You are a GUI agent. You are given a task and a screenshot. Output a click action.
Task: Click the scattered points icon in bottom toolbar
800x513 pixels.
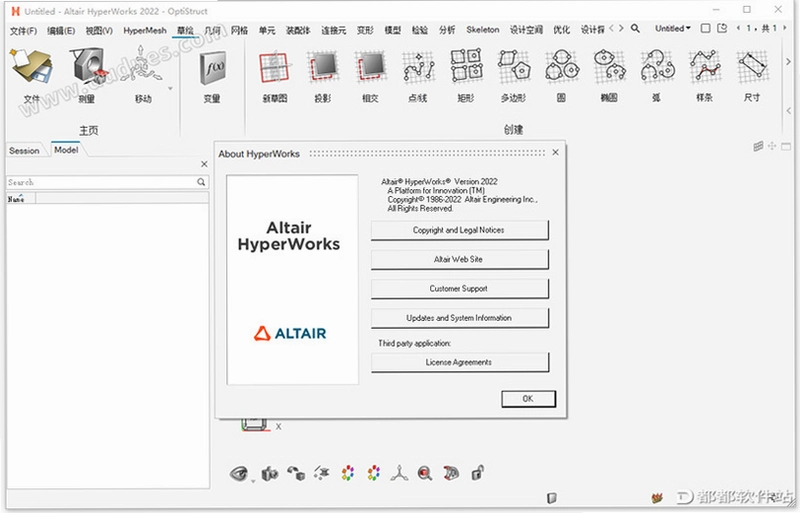click(321, 473)
